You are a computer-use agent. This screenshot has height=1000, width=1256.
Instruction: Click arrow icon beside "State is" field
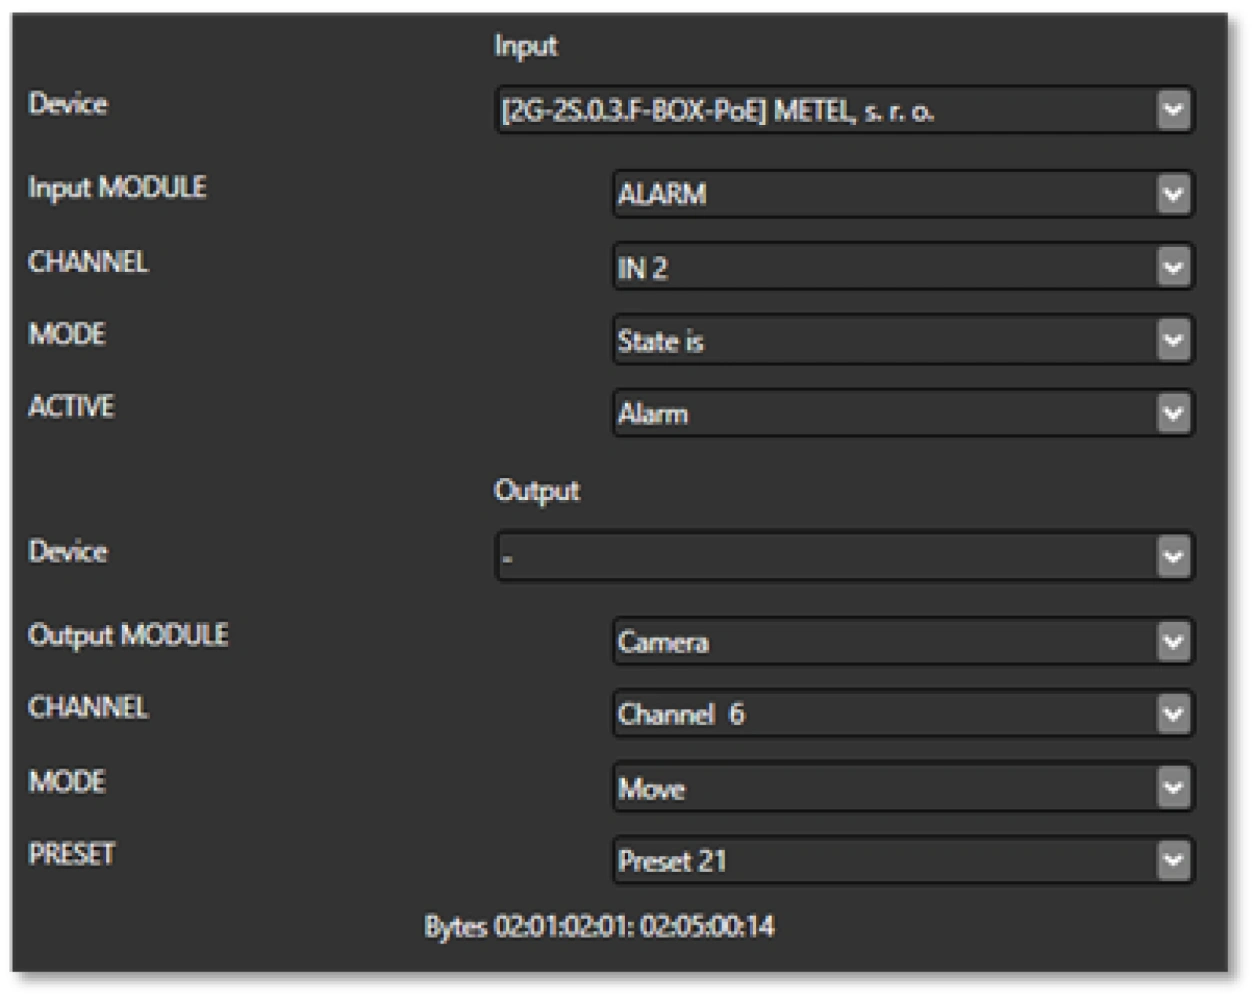pos(1174,340)
